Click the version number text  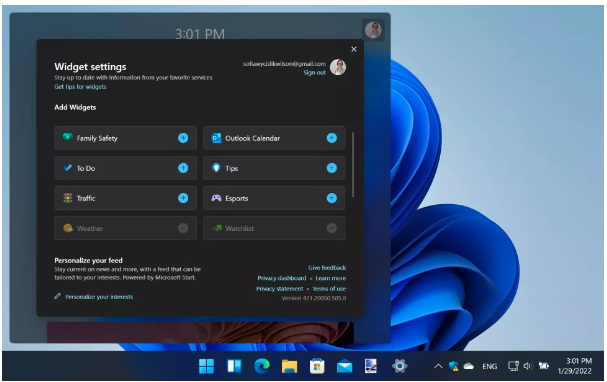click(314, 298)
